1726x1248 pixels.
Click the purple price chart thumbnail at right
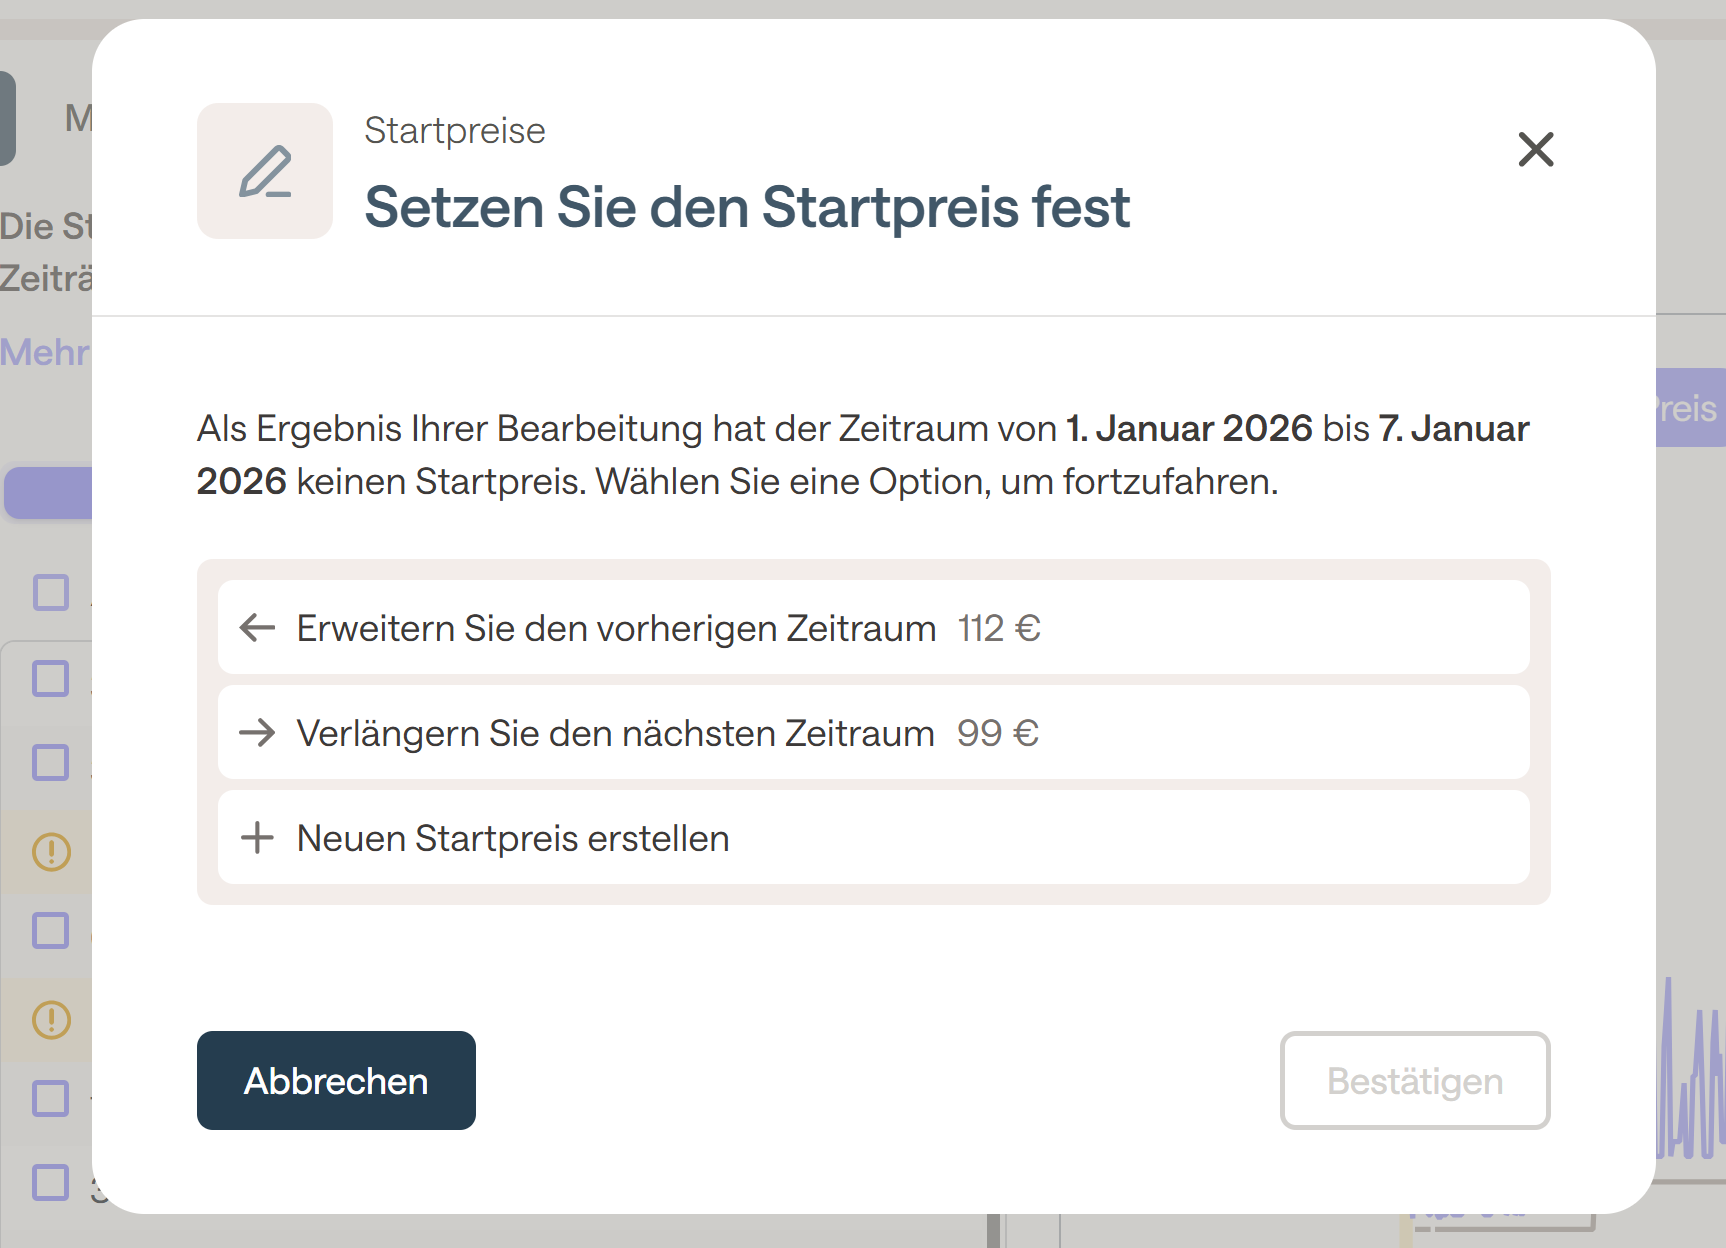pyautogui.click(x=1691, y=1070)
